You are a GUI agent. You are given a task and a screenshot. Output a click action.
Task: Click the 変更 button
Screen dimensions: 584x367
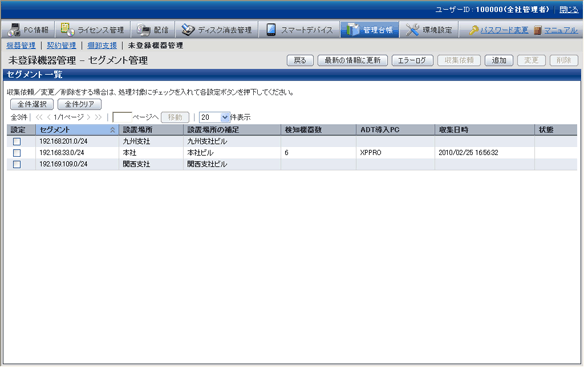[x=531, y=60]
